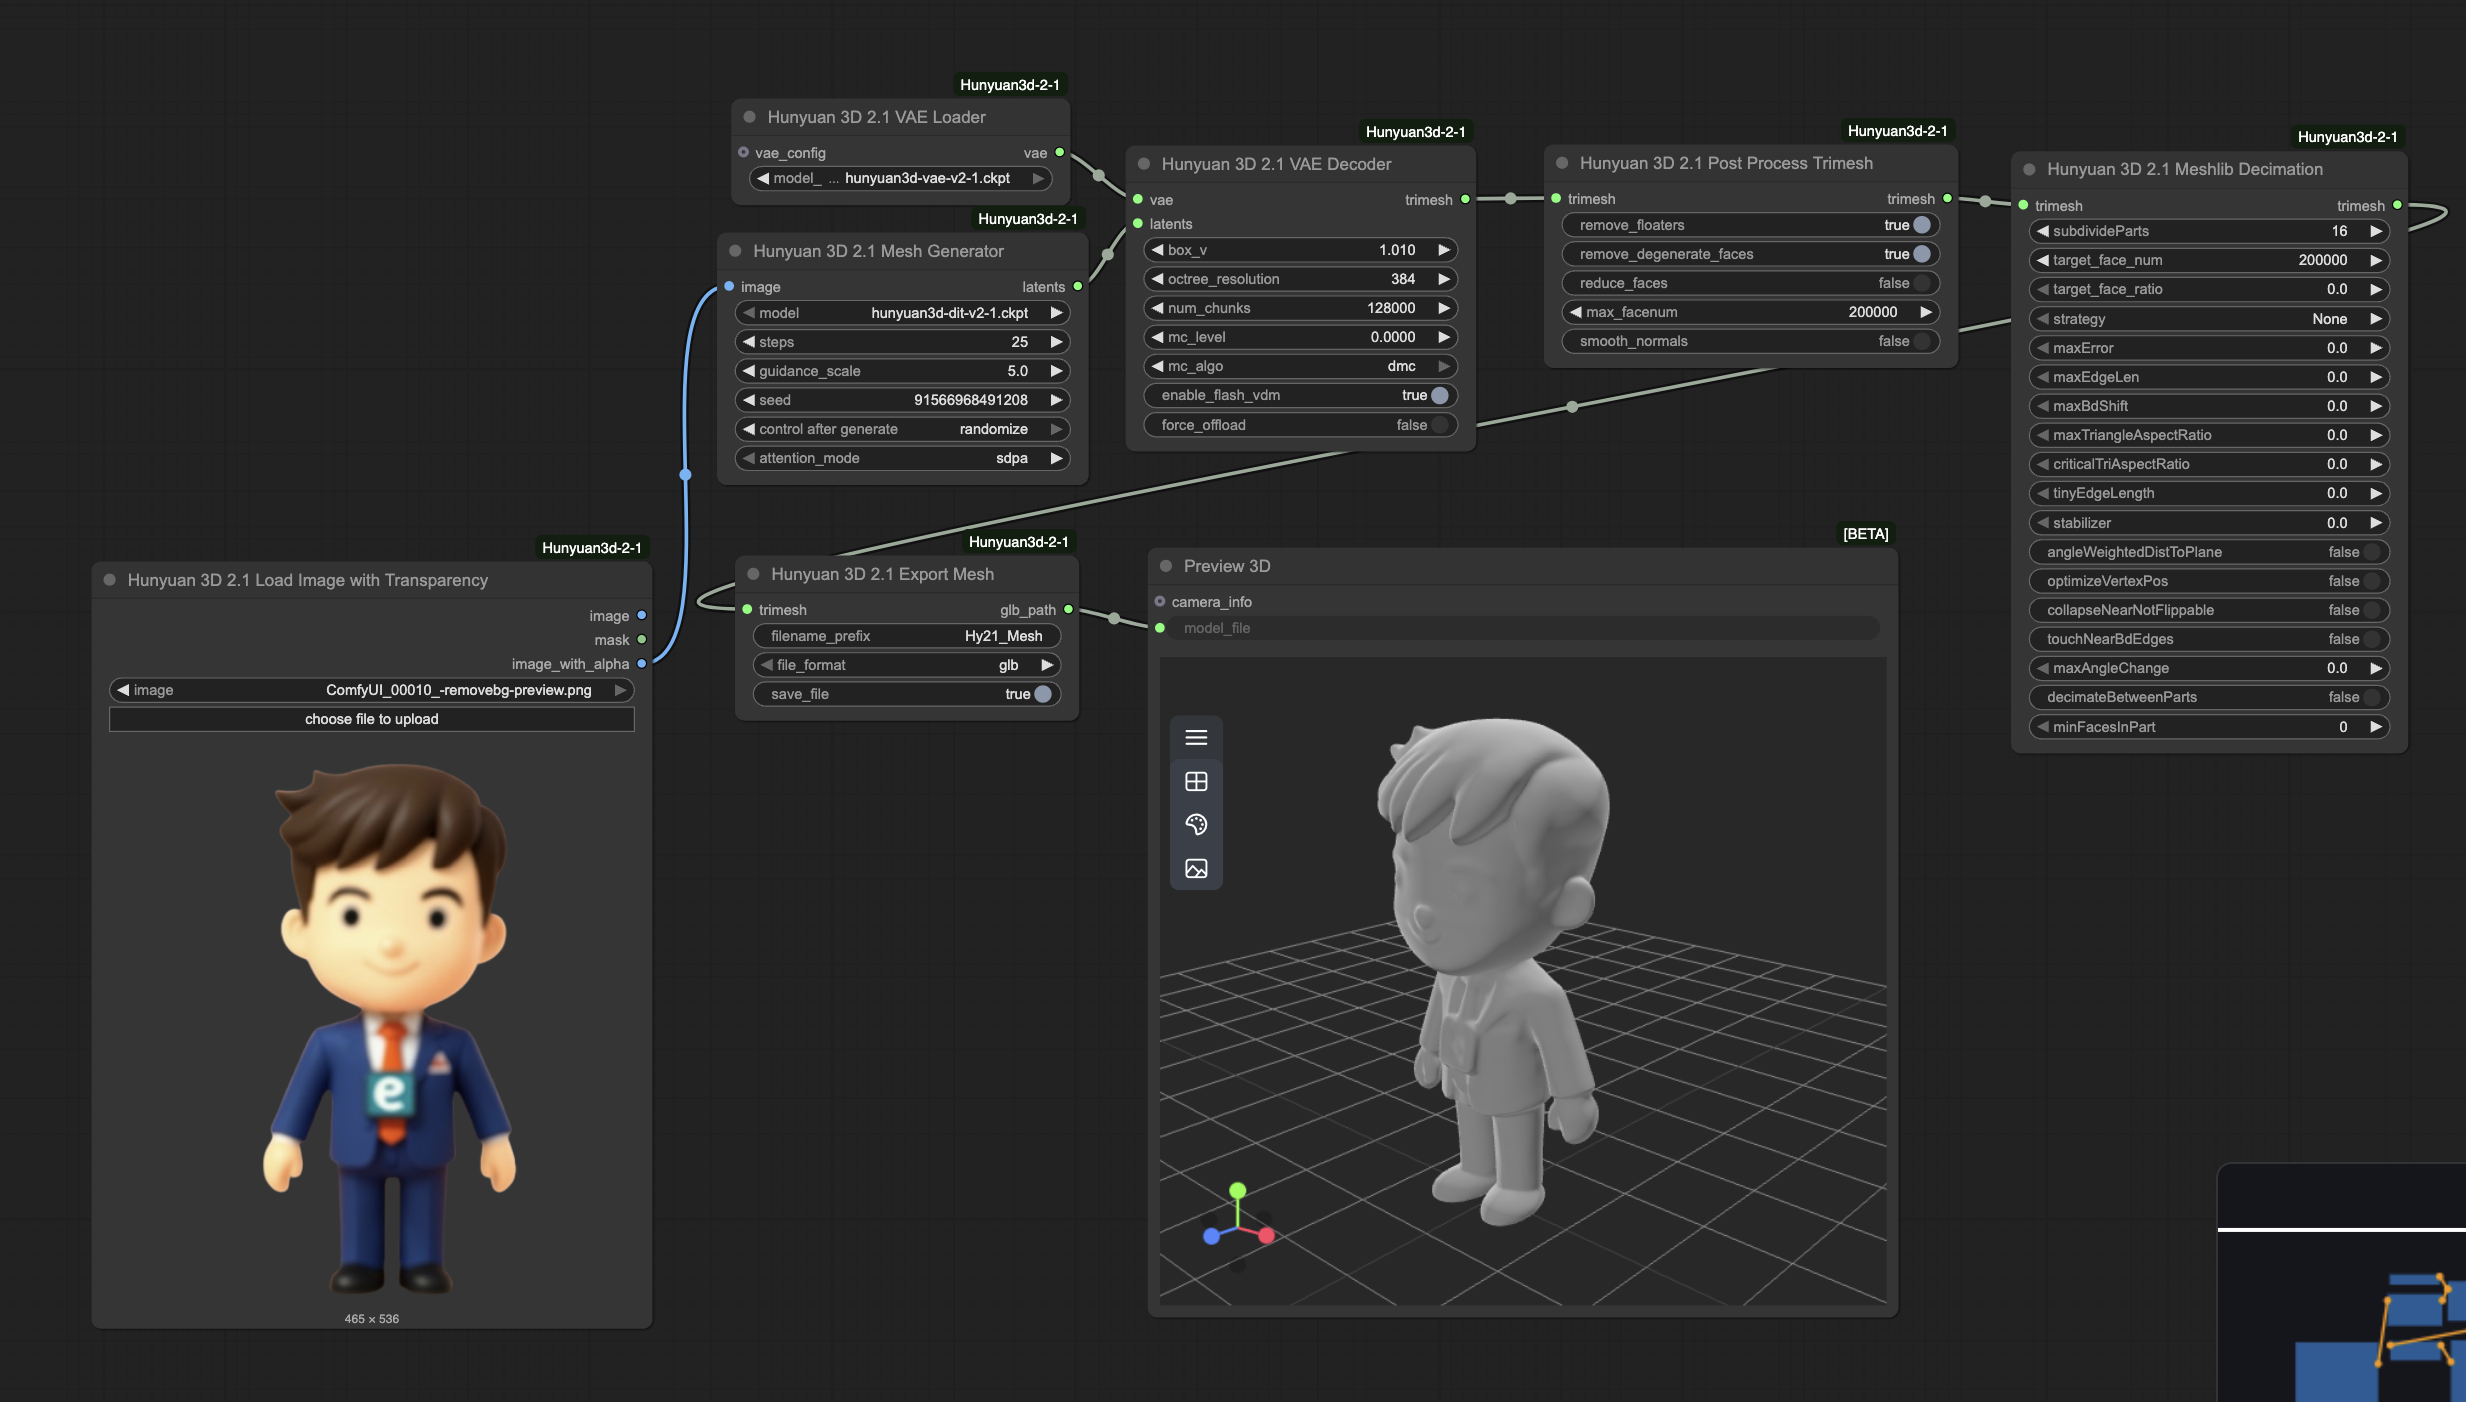Toggle enable_flash_vdm switch
2466x1402 pixels.
tap(1440, 396)
